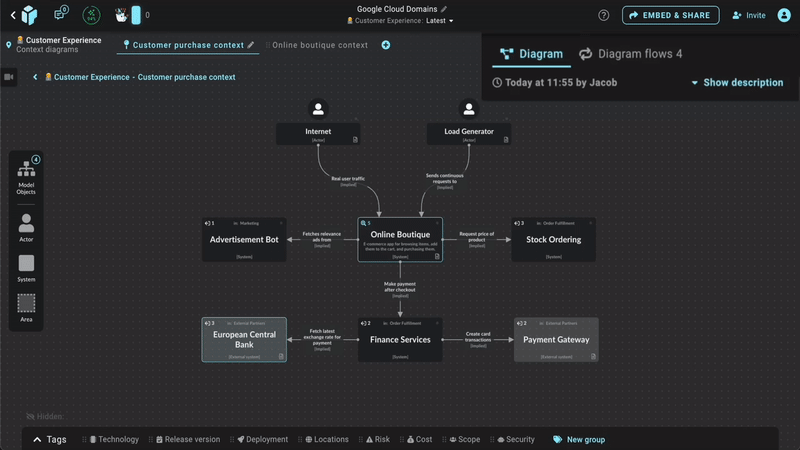Open the Online boutique context tab
The image size is (800, 450).
pos(319,45)
